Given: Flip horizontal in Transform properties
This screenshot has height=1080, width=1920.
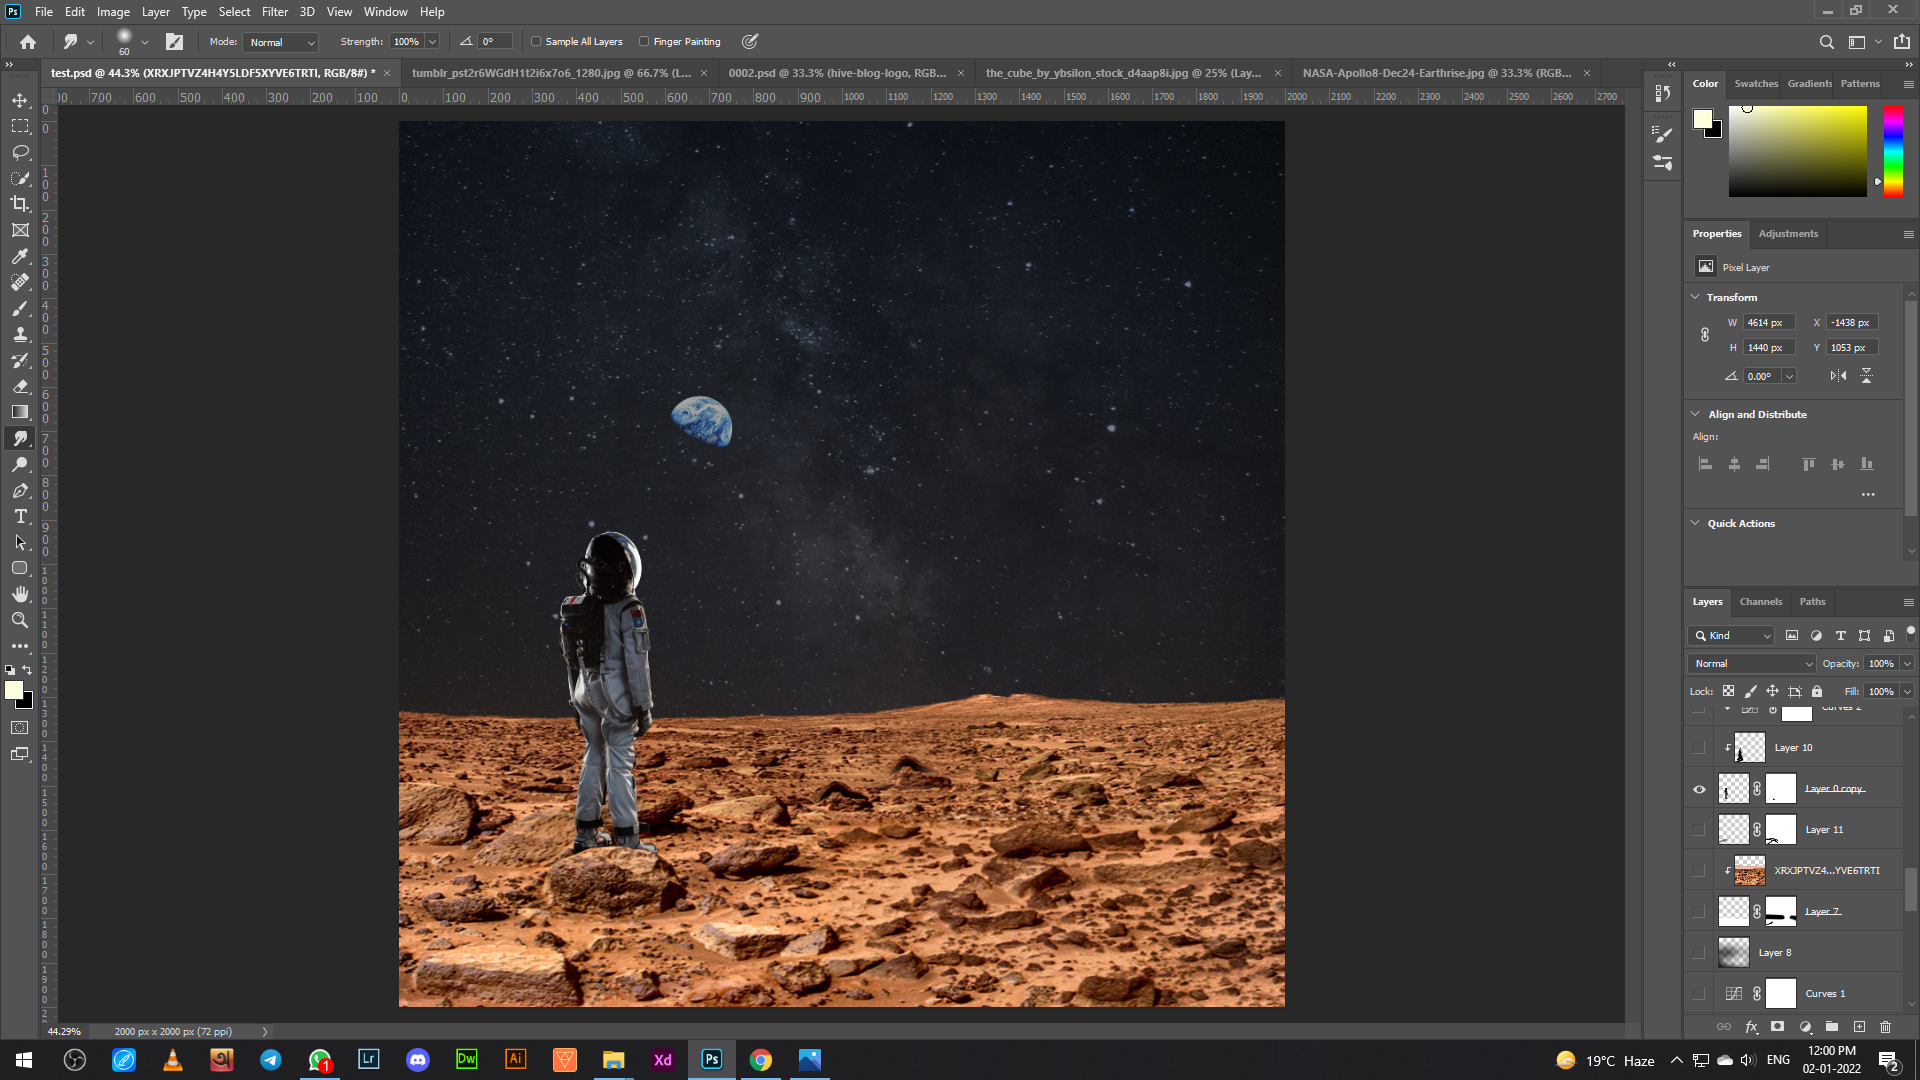Looking at the screenshot, I should click(1838, 376).
